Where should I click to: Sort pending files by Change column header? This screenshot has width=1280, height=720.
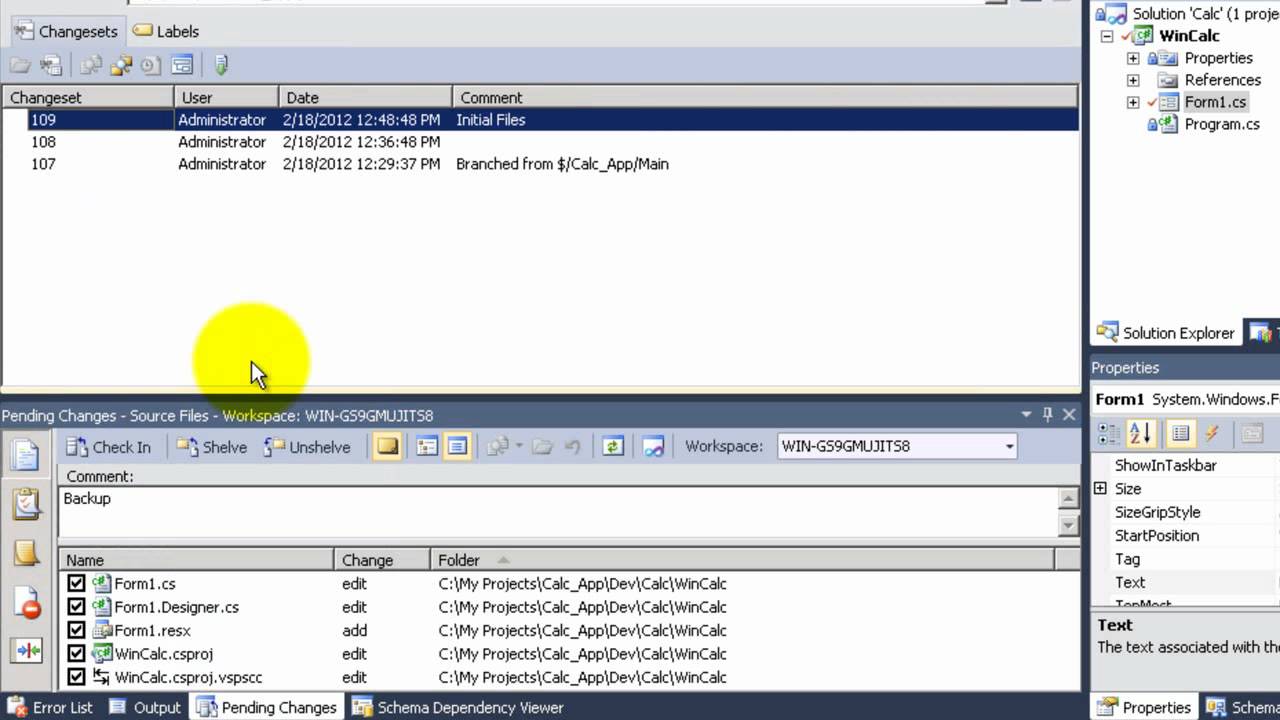click(381, 560)
